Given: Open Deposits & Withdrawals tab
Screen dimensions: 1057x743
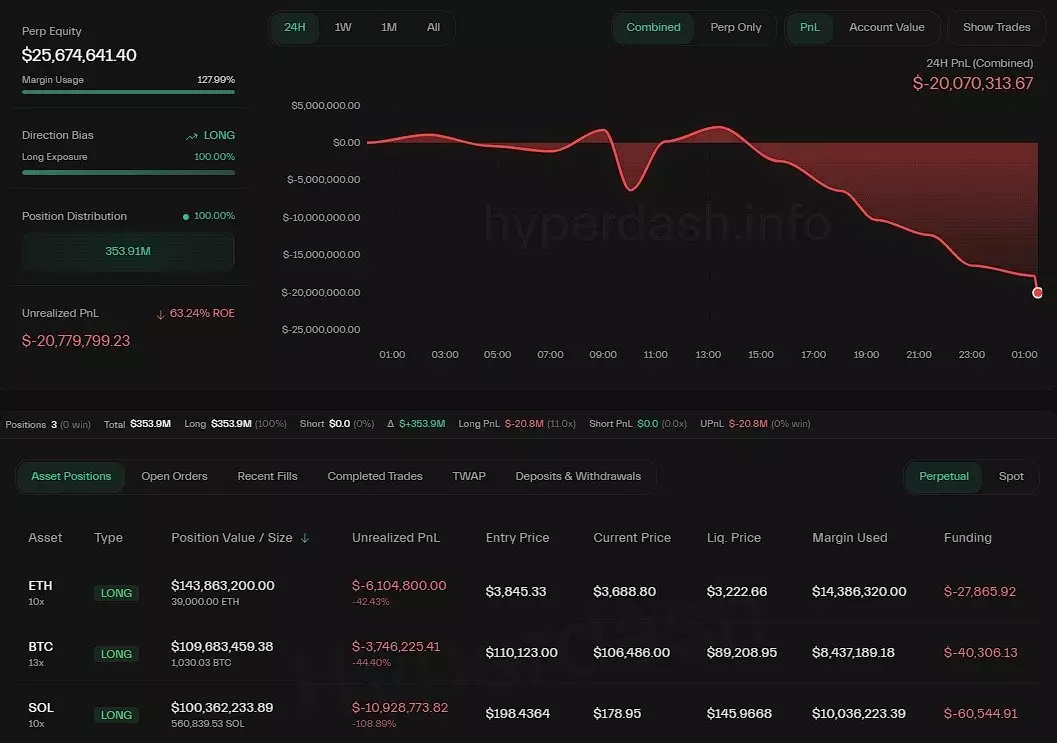Looking at the screenshot, I should tap(578, 476).
